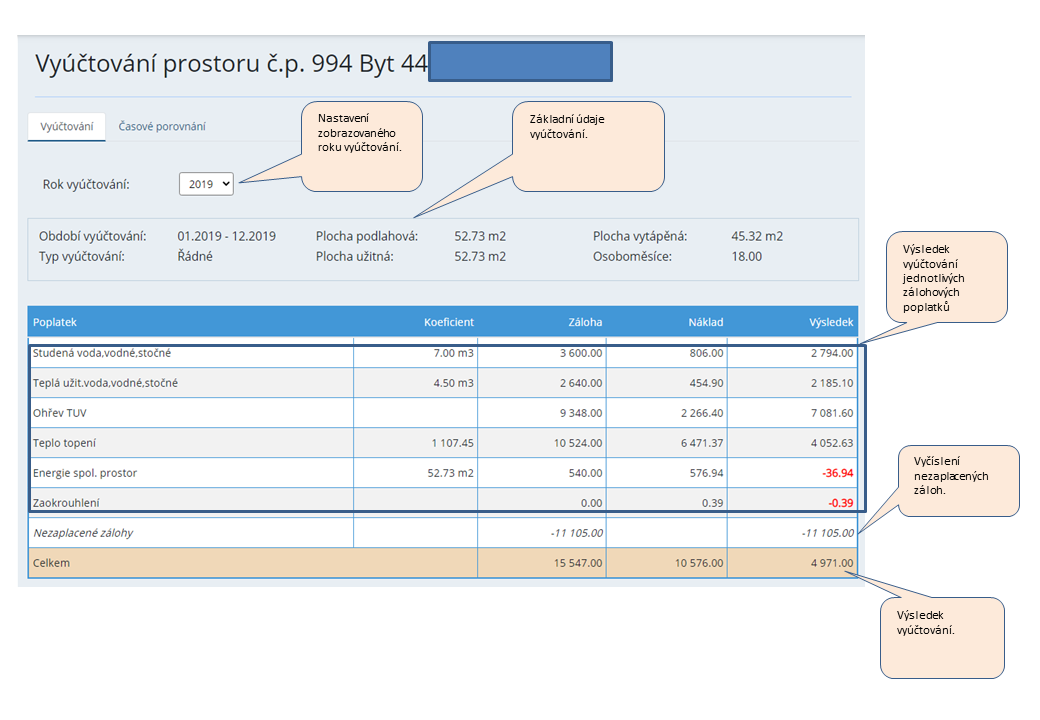
Task: Click the Nezaplacené zálohy row label
Action: 83,533
